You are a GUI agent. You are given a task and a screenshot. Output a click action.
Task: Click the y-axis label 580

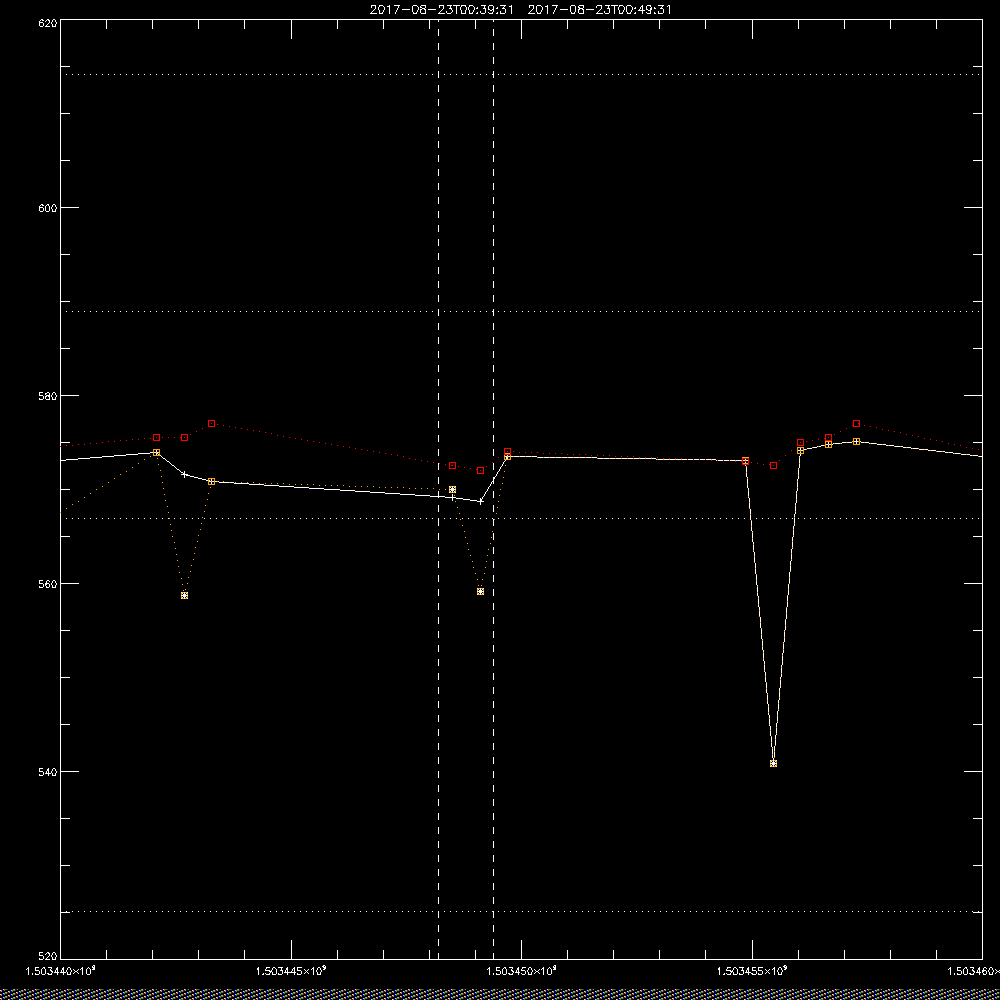50,396
